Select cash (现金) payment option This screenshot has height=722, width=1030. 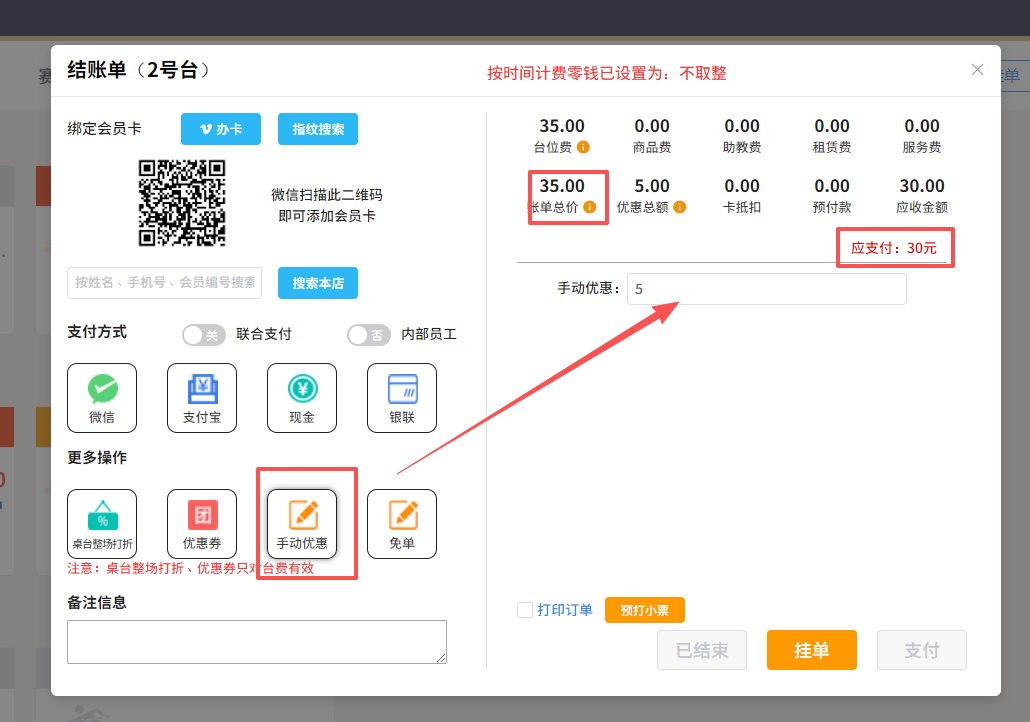tap(302, 397)
